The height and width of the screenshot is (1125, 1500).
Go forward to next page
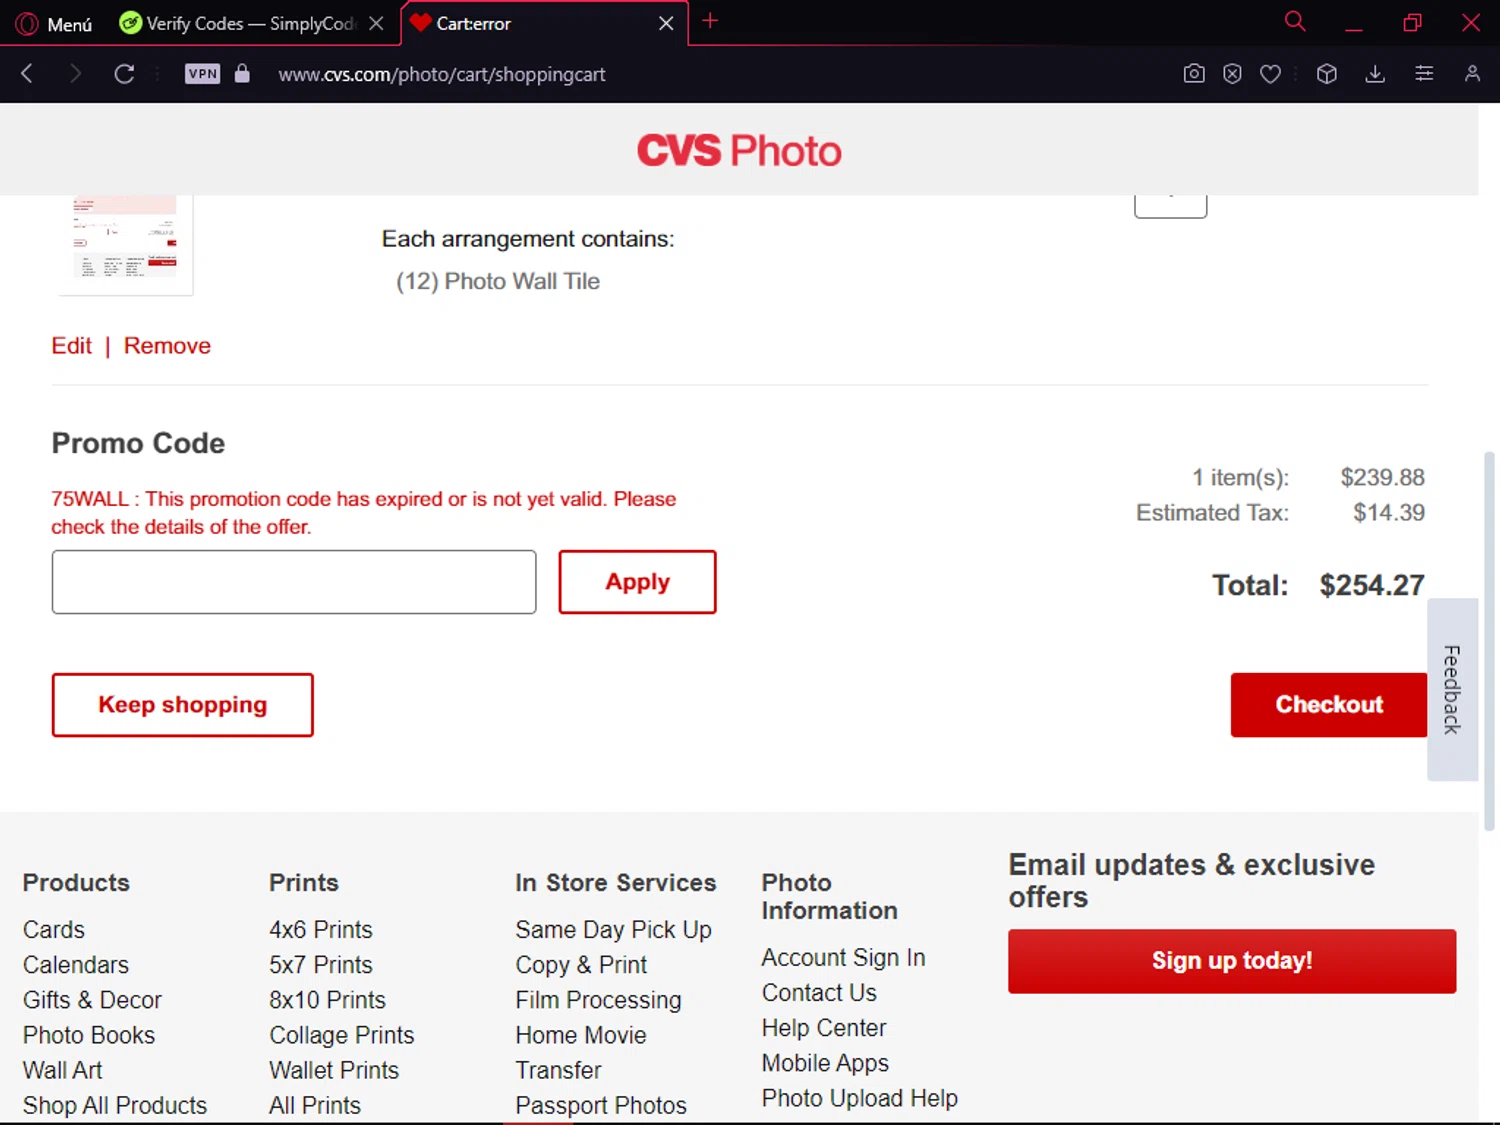pos(75,73)
